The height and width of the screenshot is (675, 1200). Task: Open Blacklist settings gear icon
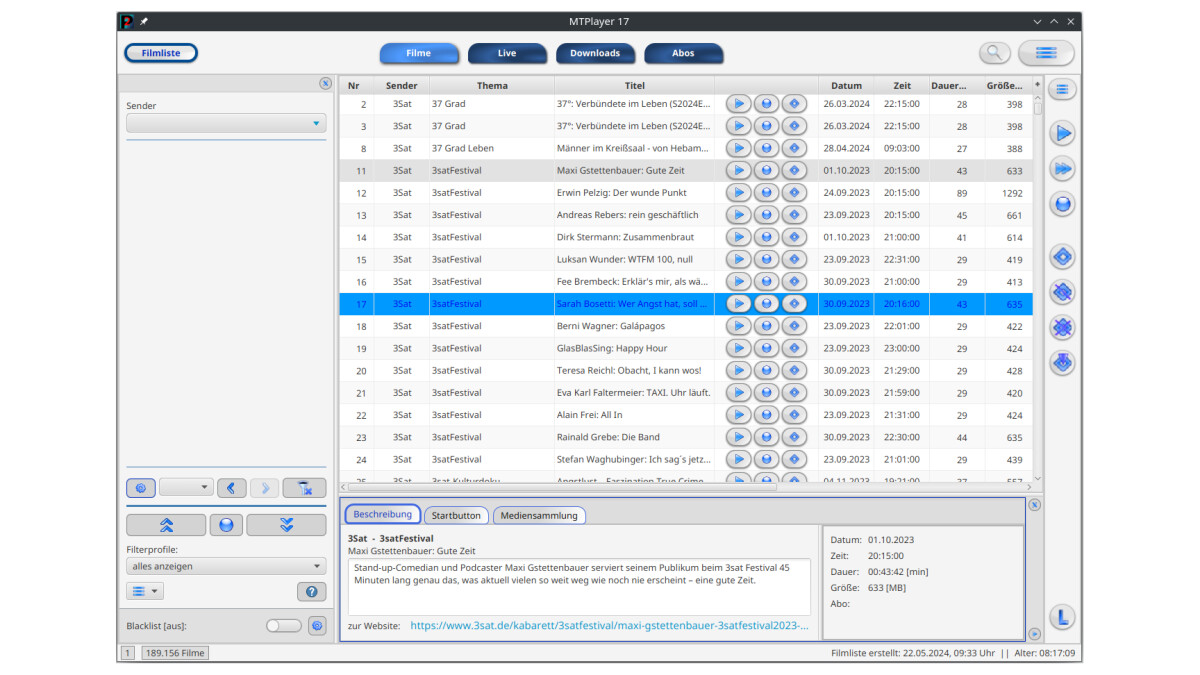click(317, 626)
